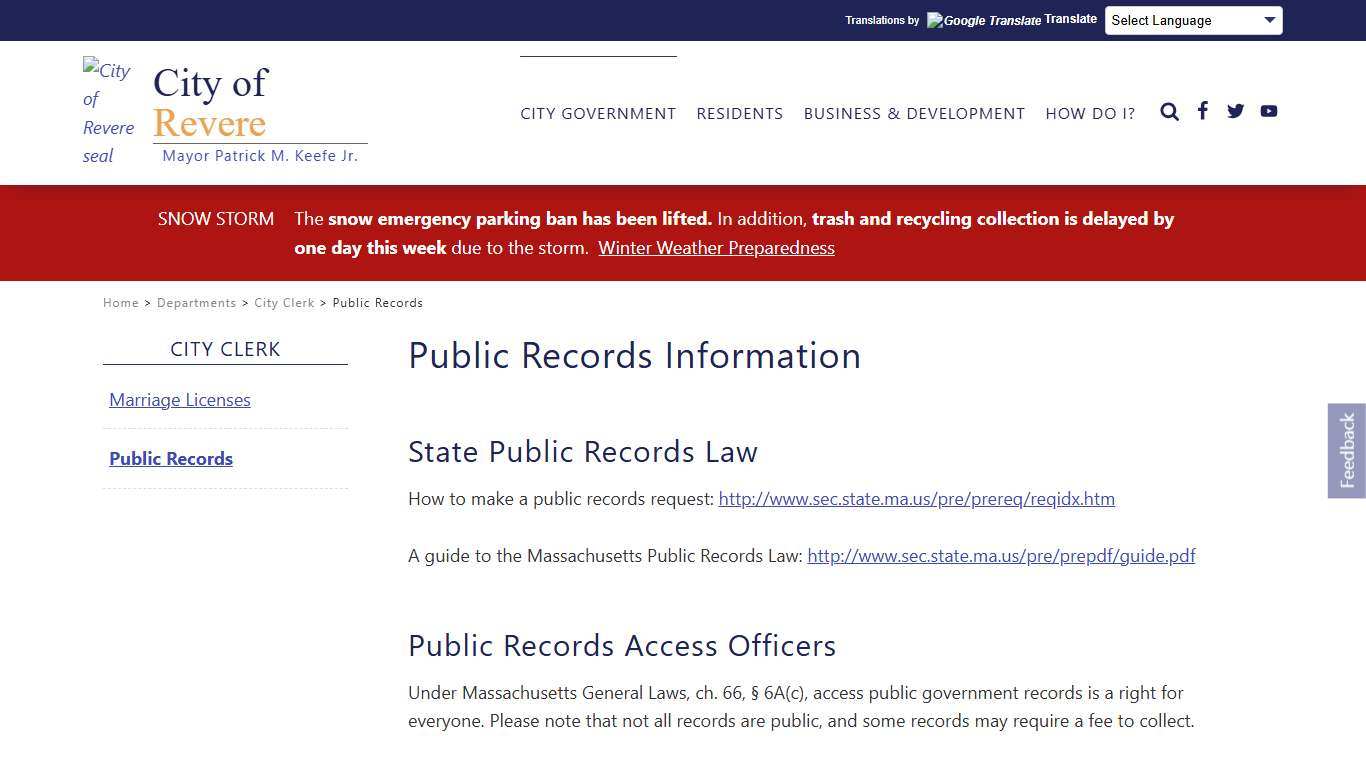
Task: Open the HOW DO I? menu
Action: click(x=1090, y=113)
